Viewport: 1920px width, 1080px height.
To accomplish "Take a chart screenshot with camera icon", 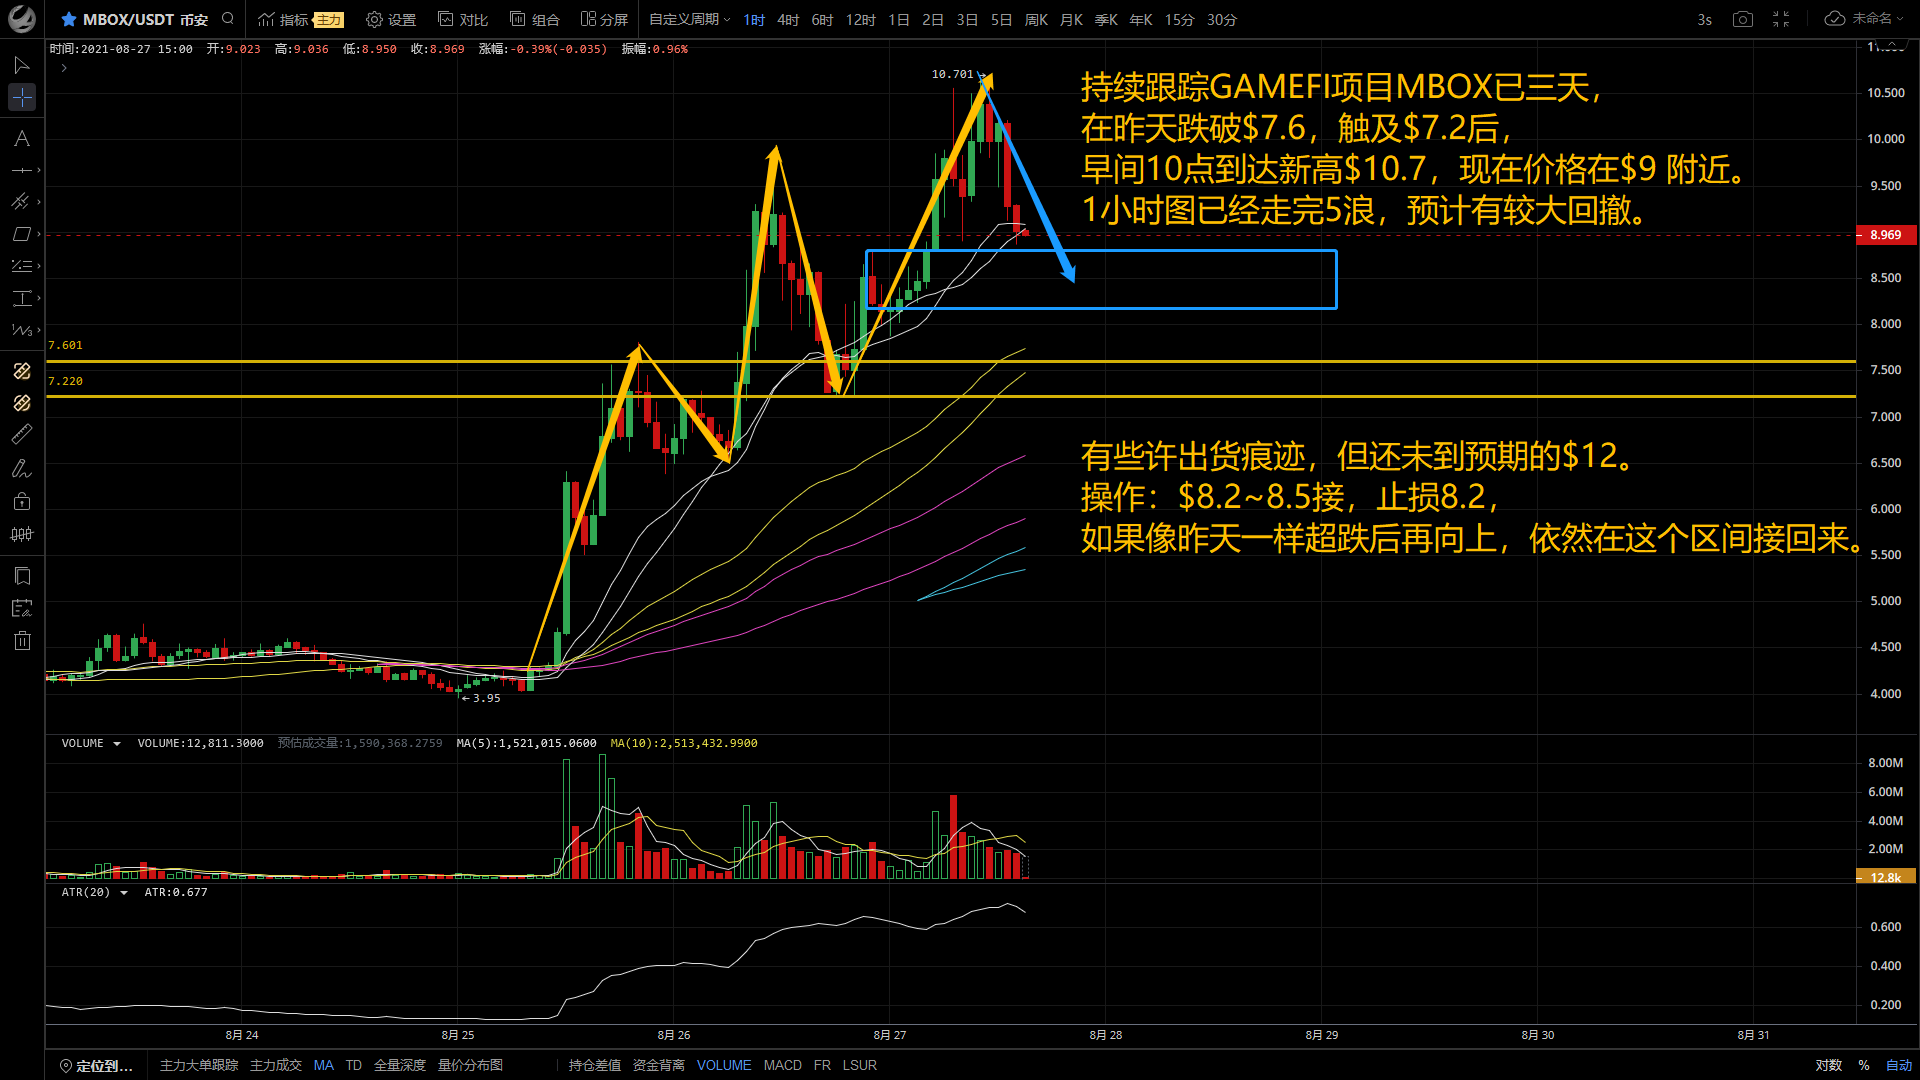I will click(1743, 19).
